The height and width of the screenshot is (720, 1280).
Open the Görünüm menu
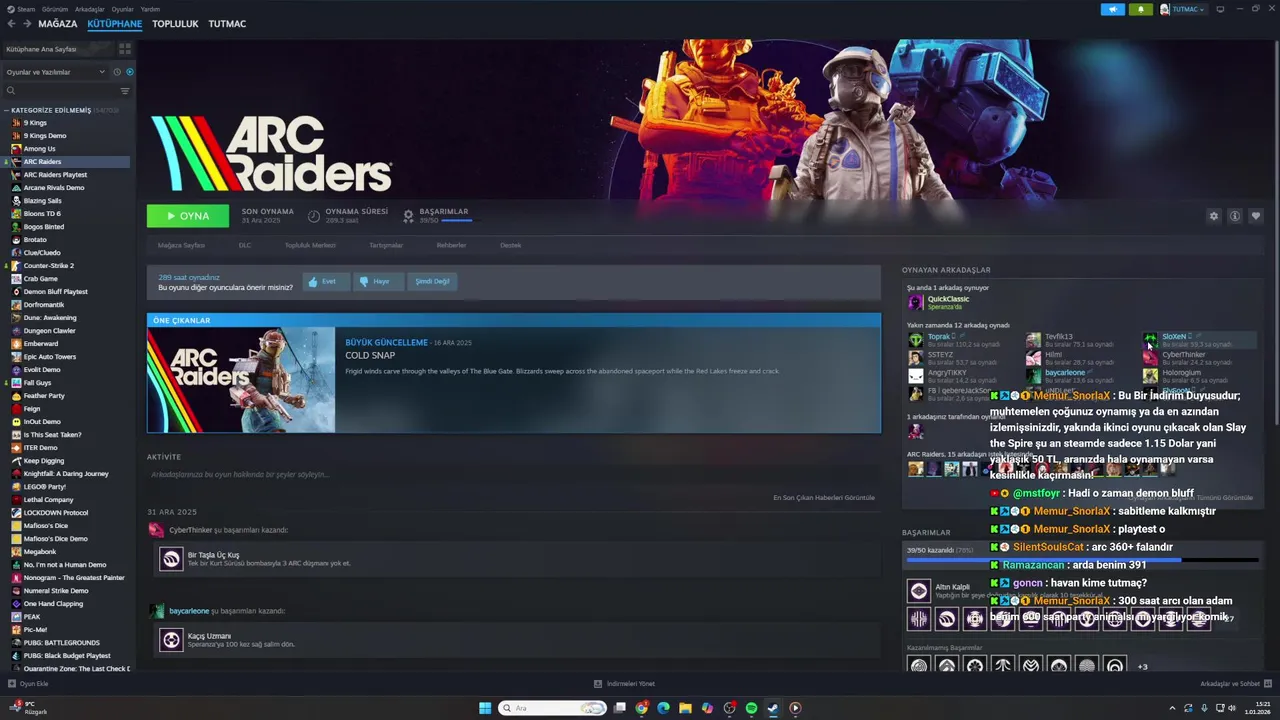[56, 9]
